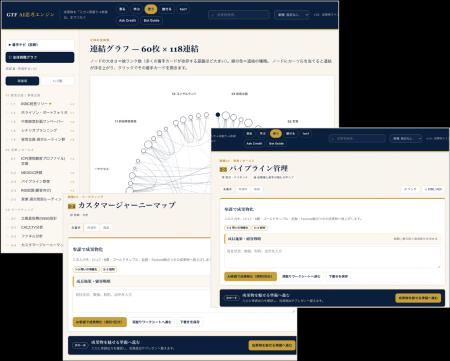Select the dark highlighted graph entry in sidebar
The height and width of the screenshot is (361, 450).
(40, 57)
